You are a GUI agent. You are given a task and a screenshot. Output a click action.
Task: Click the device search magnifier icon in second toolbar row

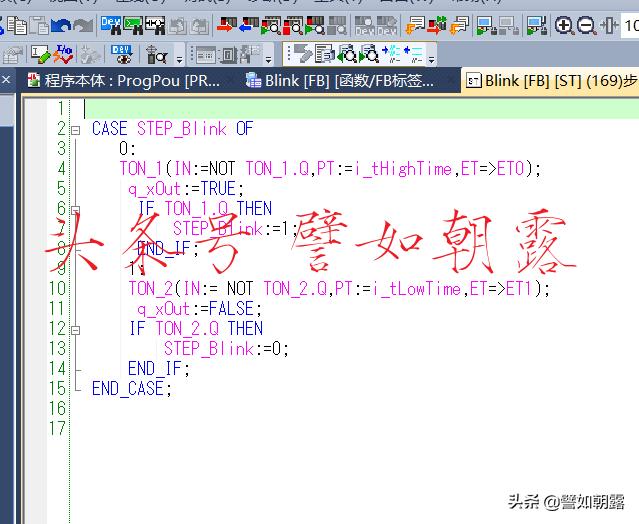pyautogui.click(x=156, y=54)
